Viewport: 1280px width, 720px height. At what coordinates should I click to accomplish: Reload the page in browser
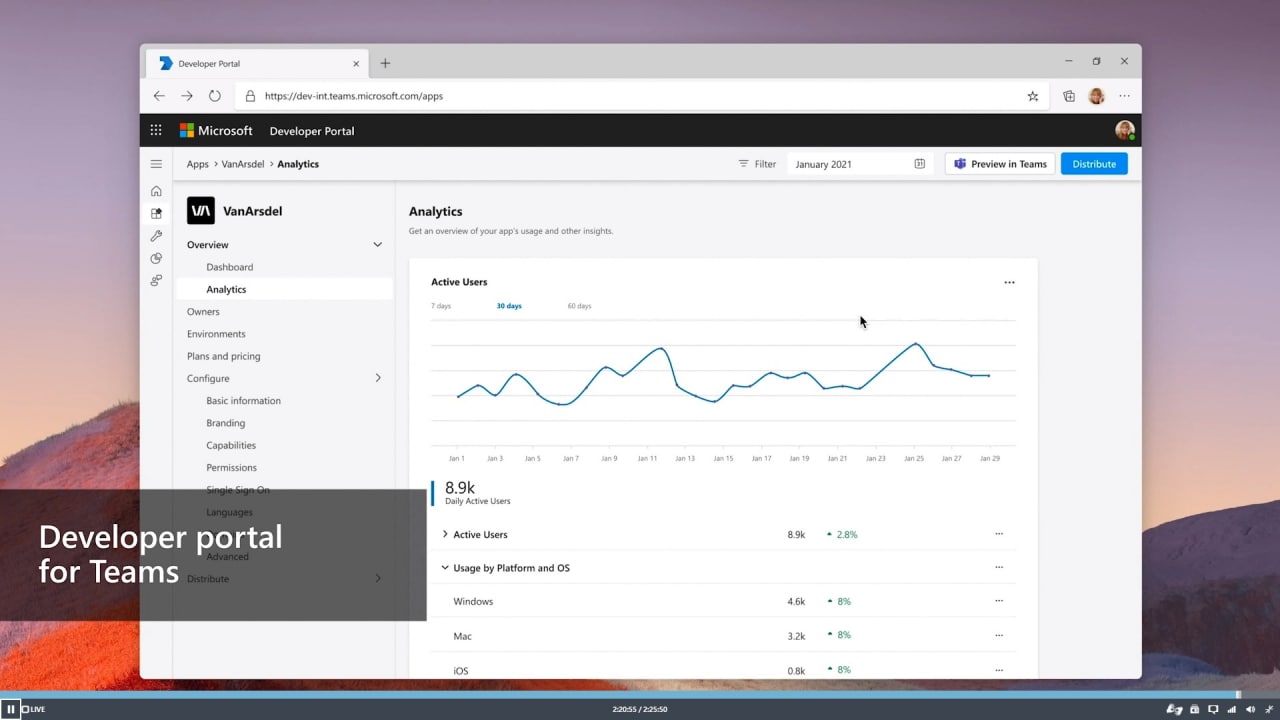215,96
